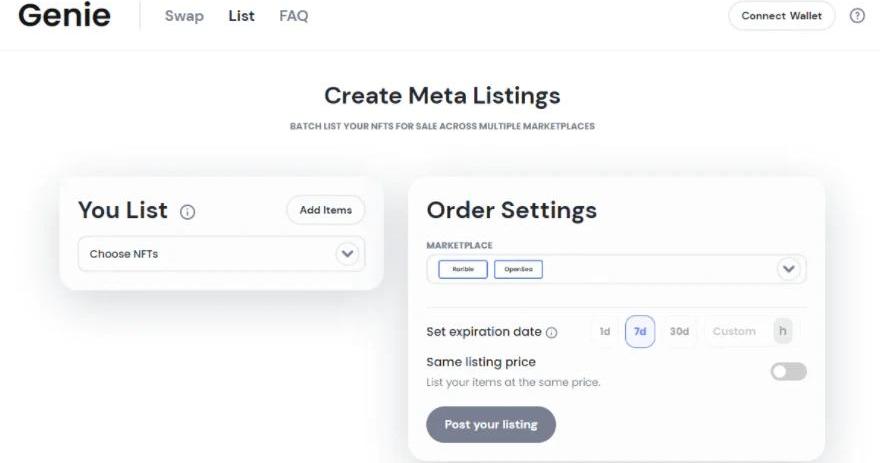
Task: Click the Connect Wallet button
Action: [781, 16]
